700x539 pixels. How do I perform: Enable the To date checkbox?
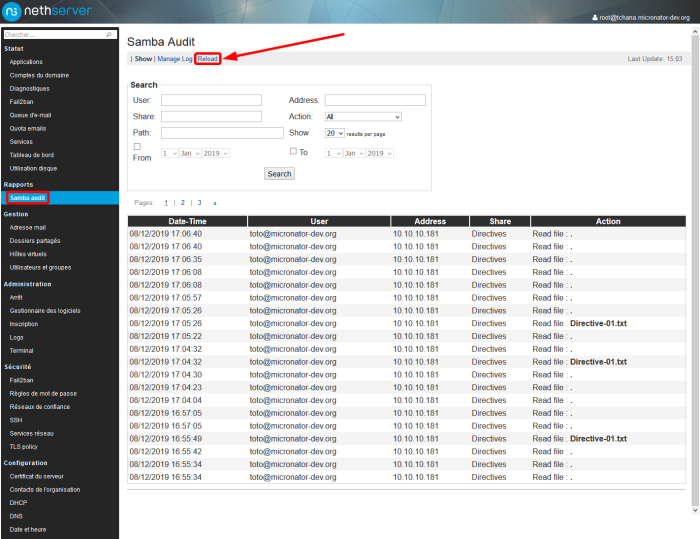tap(293, 151)
